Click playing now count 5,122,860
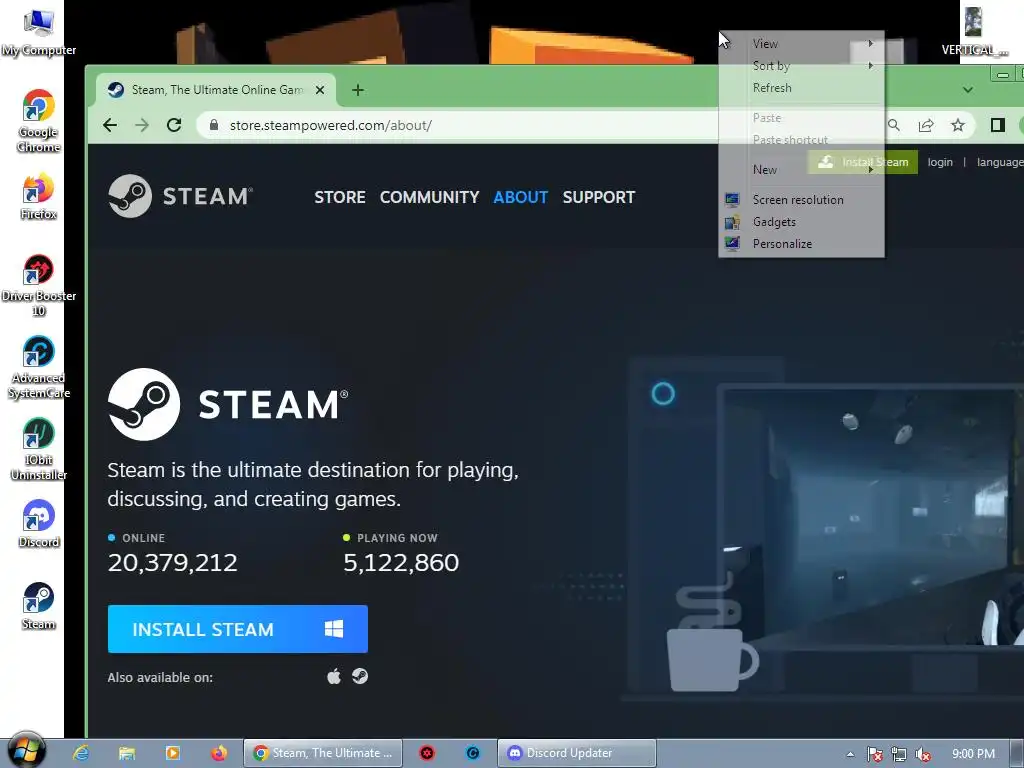Screen dimensions: 1024x768 coord(401,562)
